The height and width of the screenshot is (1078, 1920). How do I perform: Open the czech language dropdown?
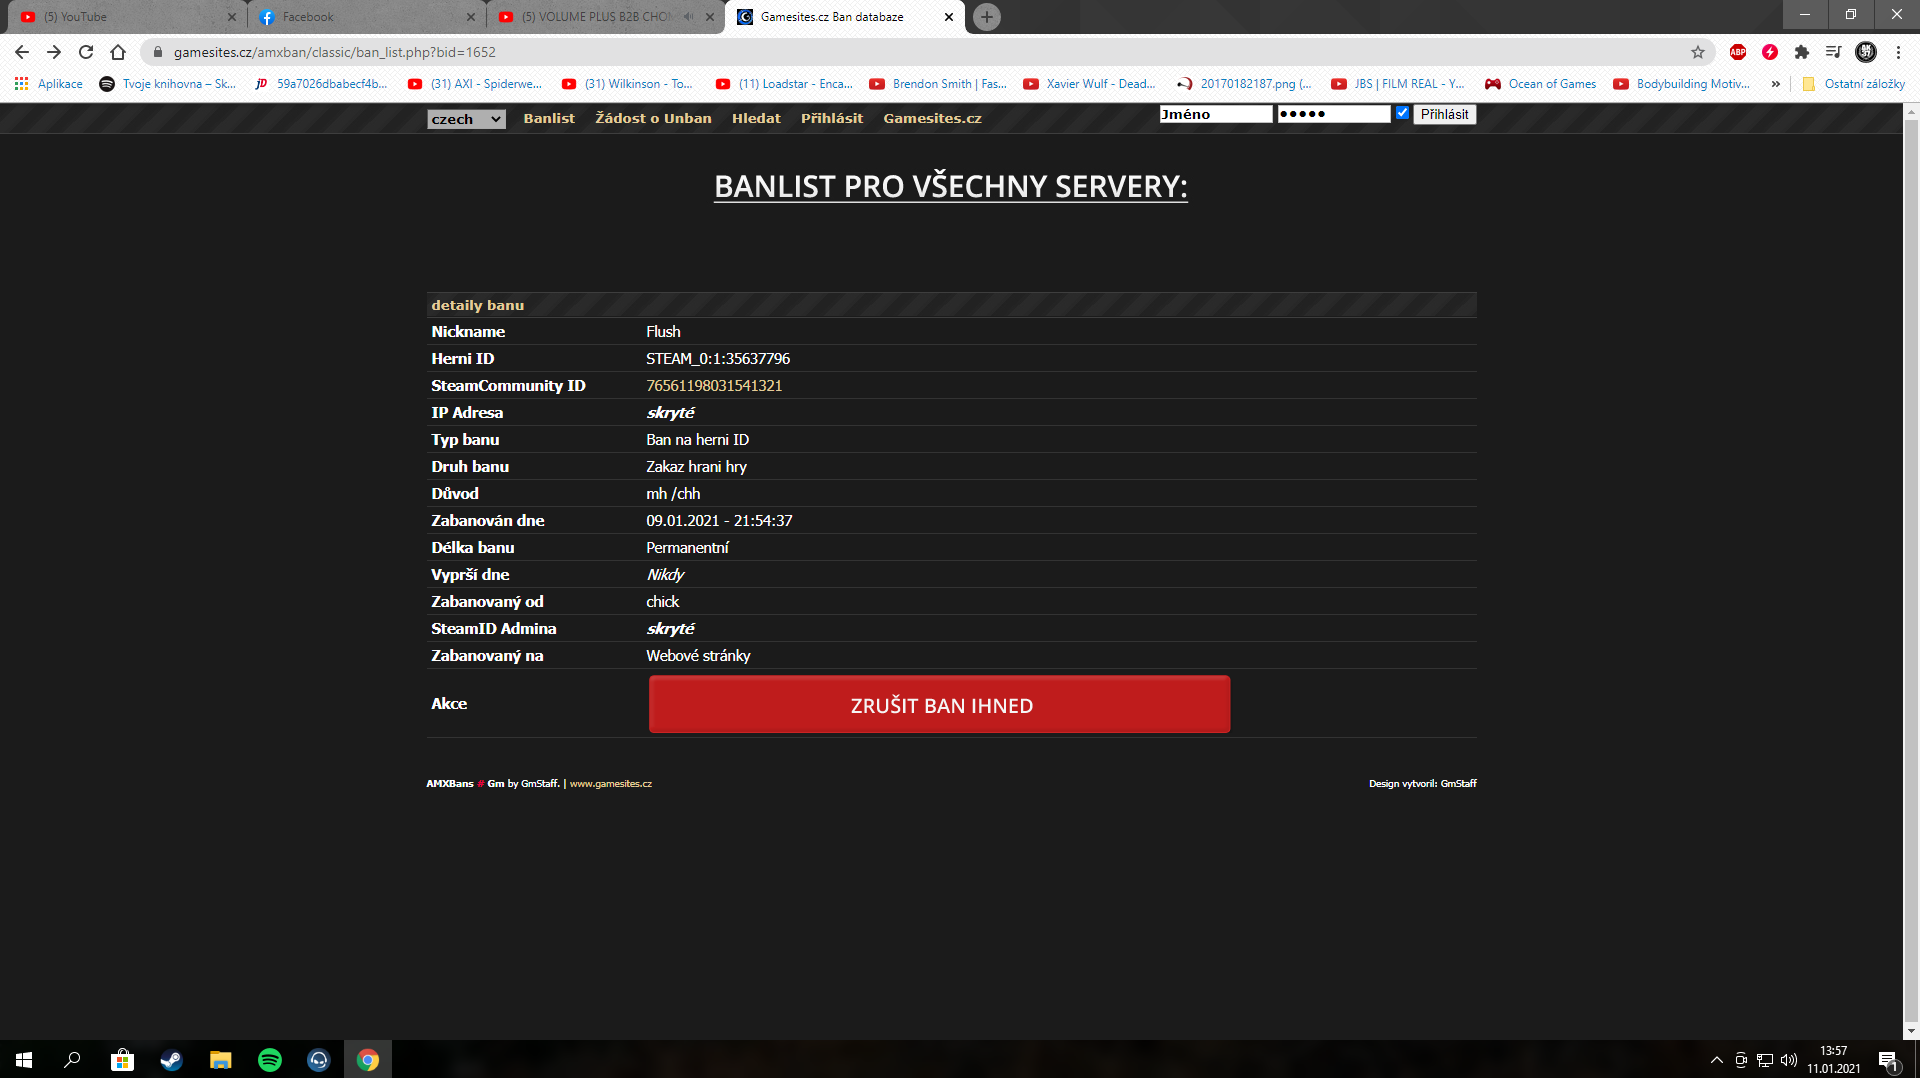coord(466,119)
